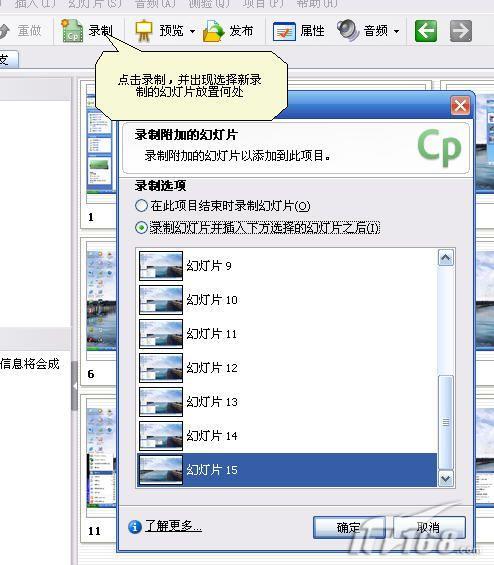Select 幻灯片 11 in the list
Image resolution: width=494 pixels, height=565 pixels.
287,334
